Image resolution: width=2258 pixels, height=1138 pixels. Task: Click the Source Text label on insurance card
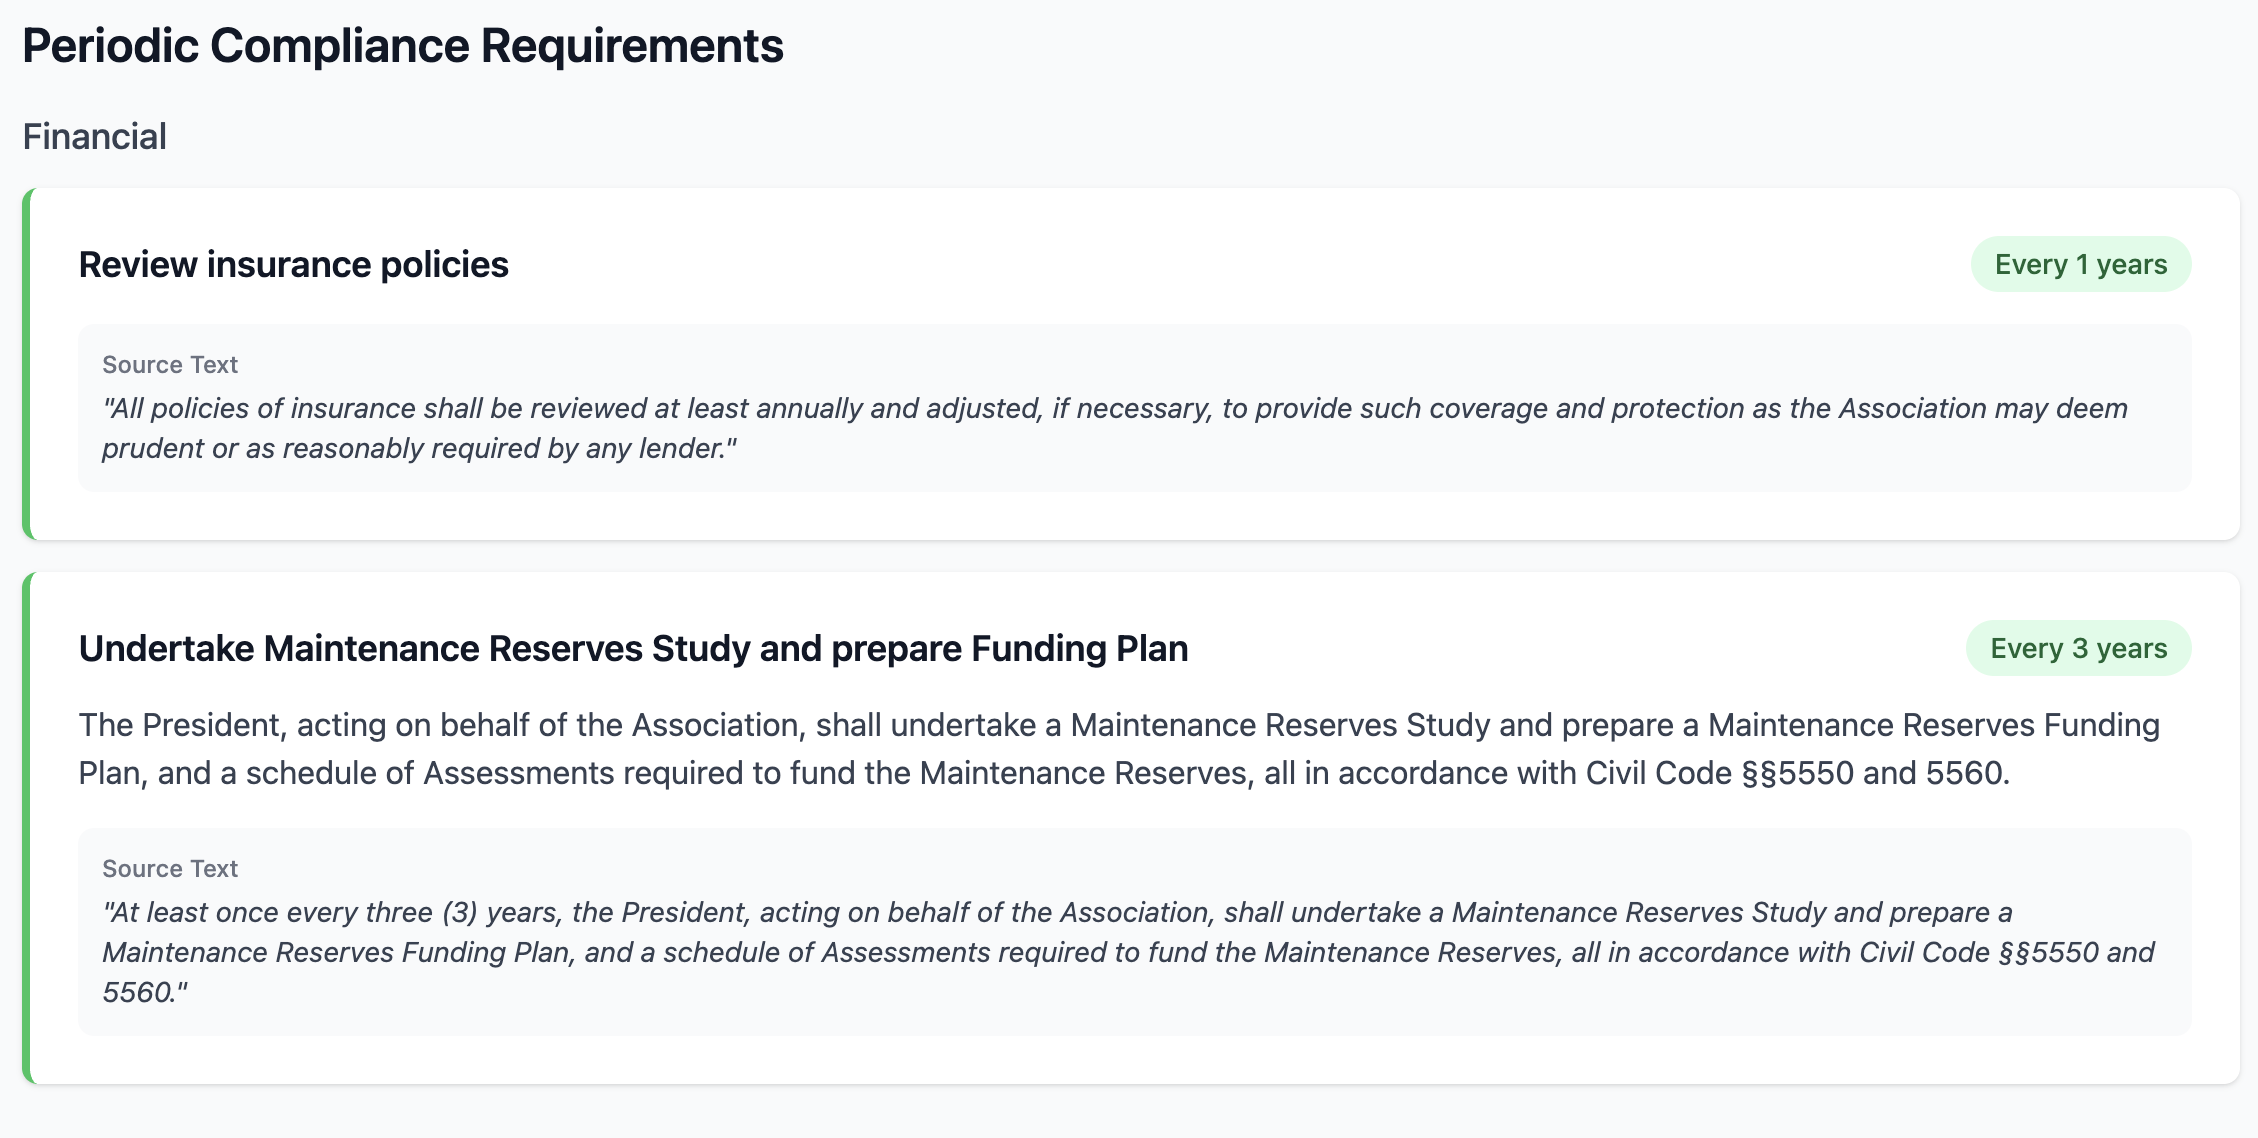point(170,364)
